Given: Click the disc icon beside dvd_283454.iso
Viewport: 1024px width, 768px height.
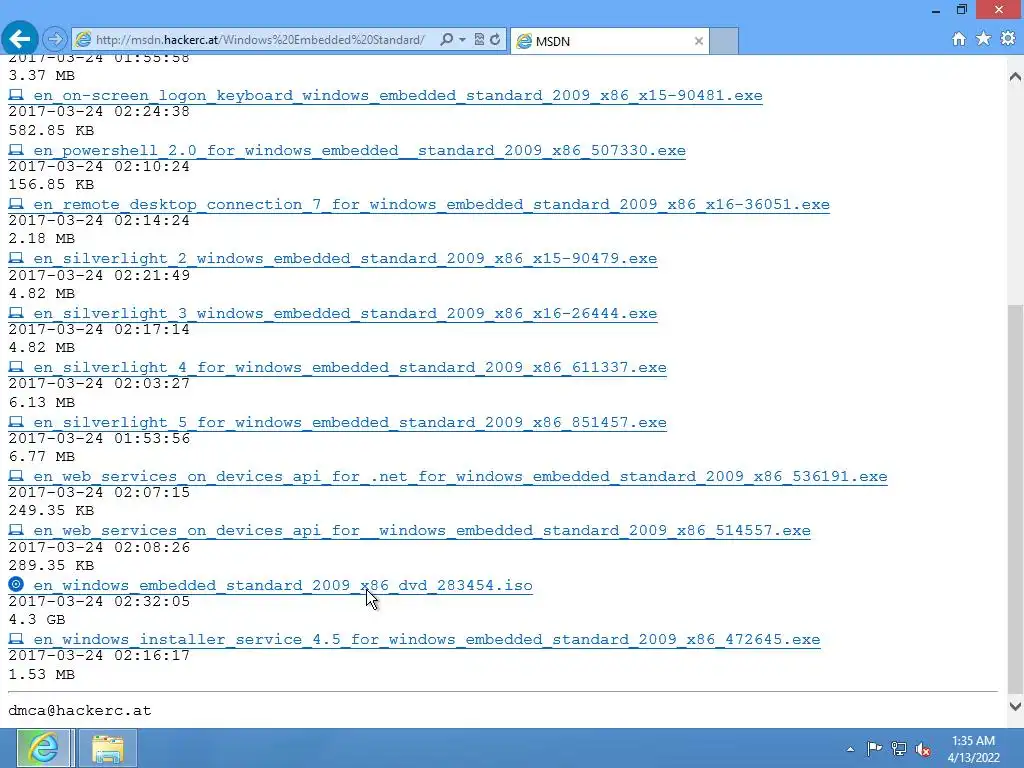Looking at the screenshot, I should click(16, 584).
